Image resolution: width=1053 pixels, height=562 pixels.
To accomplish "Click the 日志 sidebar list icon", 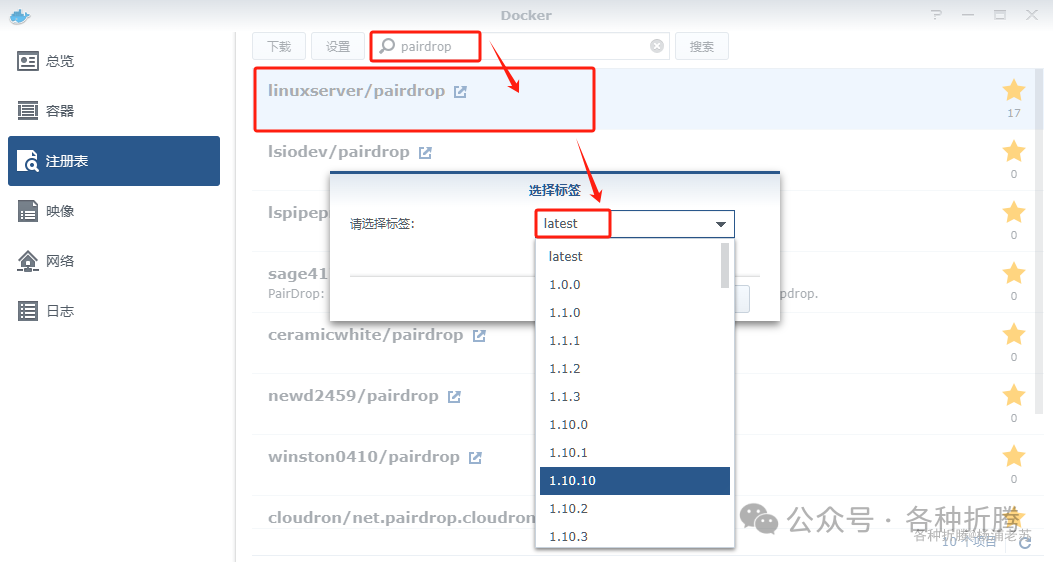I will coord(28,311).
